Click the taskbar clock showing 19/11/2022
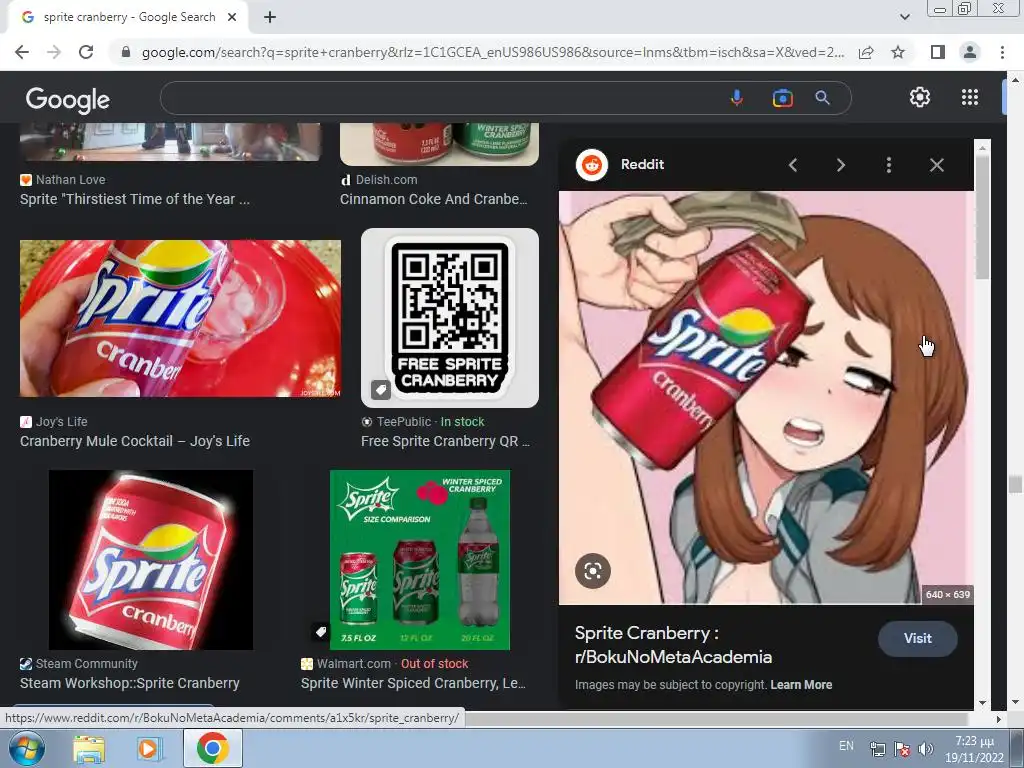 coord(974,749)
